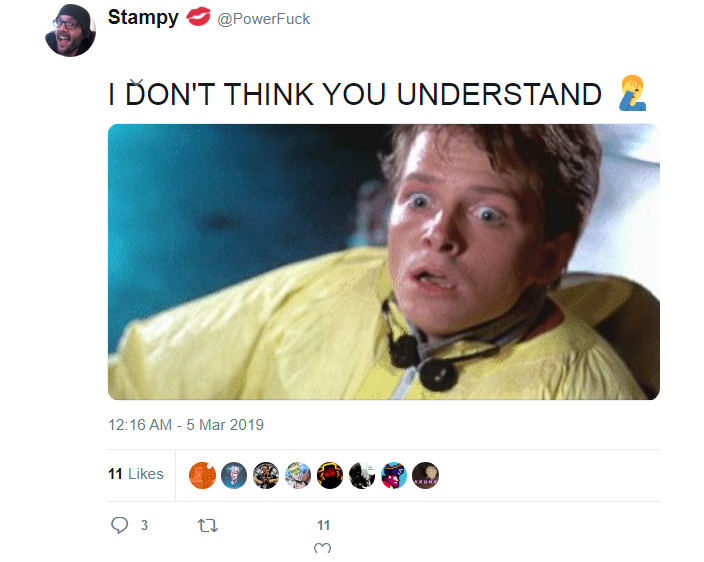Open the last liker's dark brown avatar
Screen dimensions: 704x562
pos(426,475)
